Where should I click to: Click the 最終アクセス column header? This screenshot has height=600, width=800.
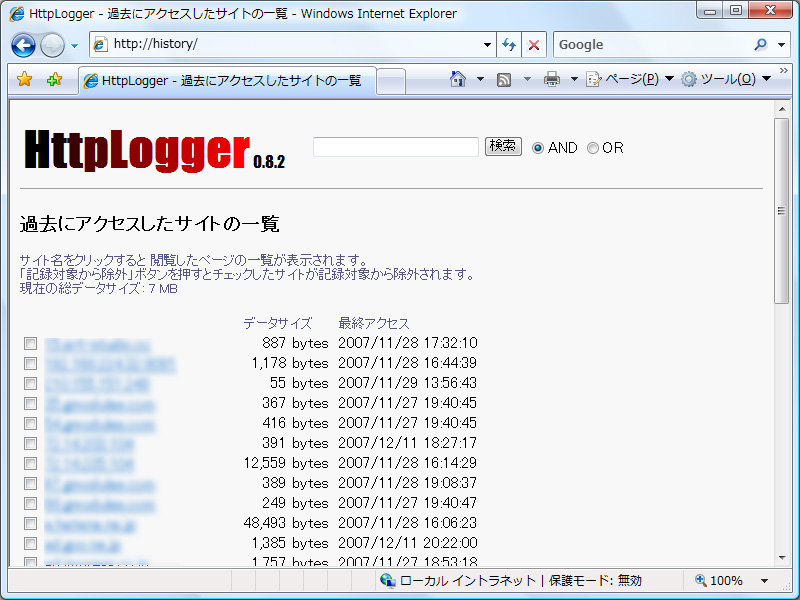click(374, 323)
